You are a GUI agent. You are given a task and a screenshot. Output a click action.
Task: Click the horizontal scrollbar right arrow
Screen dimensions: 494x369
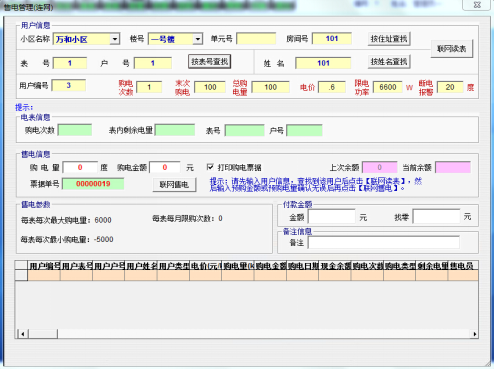[x=475, y=334]
